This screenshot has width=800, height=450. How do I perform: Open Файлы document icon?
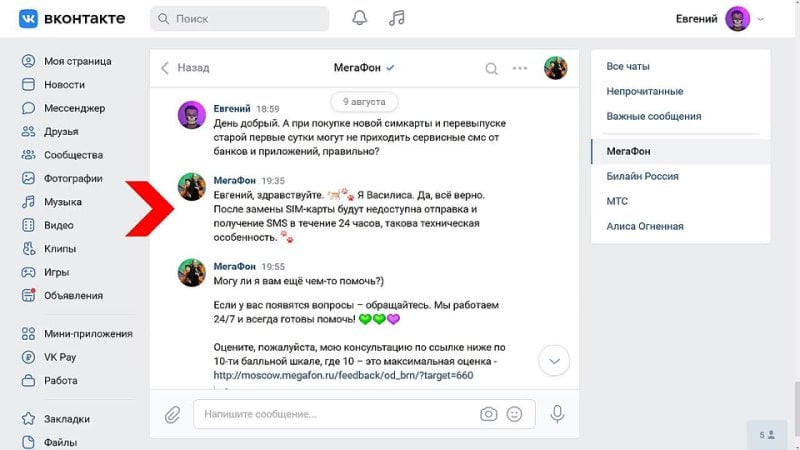29,442
